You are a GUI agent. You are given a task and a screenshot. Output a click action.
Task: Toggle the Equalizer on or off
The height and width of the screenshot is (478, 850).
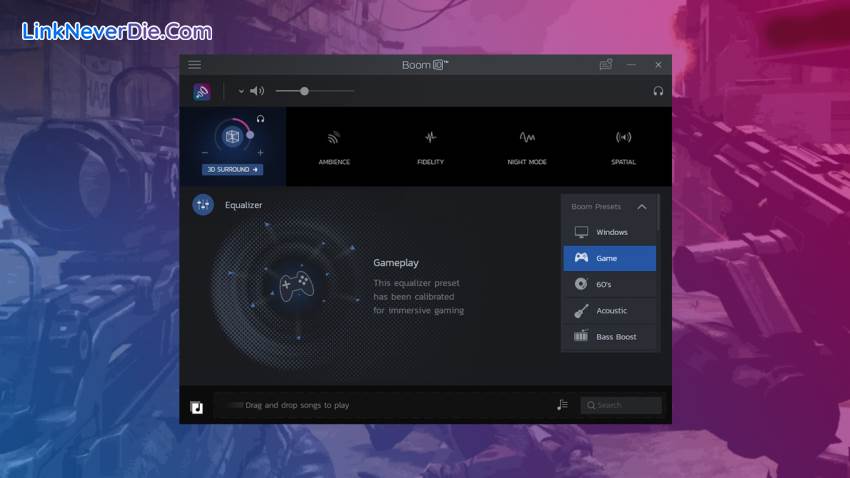[x=203, y=205]
